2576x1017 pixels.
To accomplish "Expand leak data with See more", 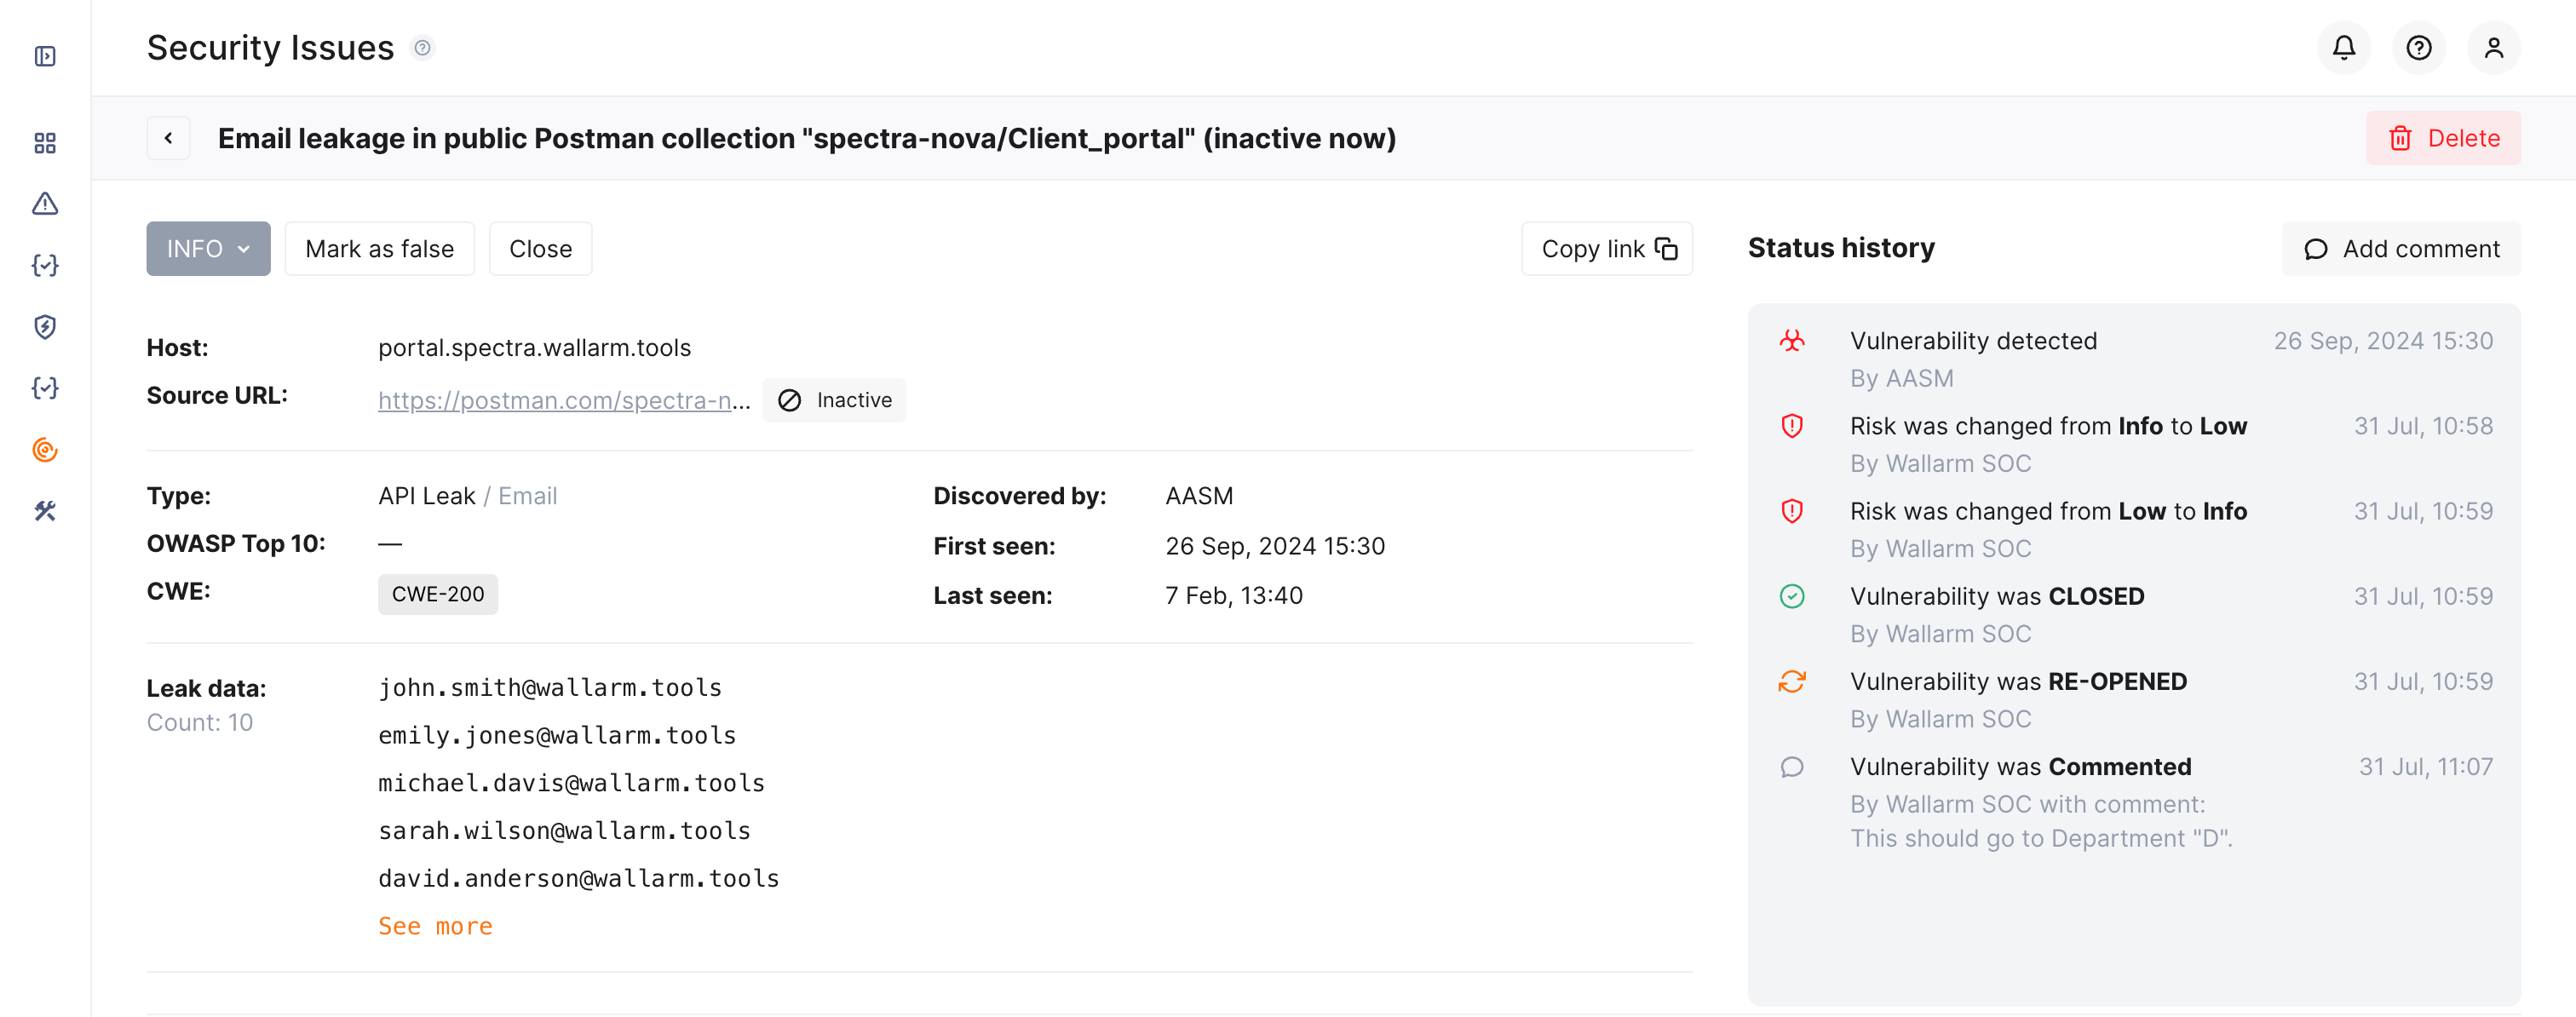I will pos(435,926).
